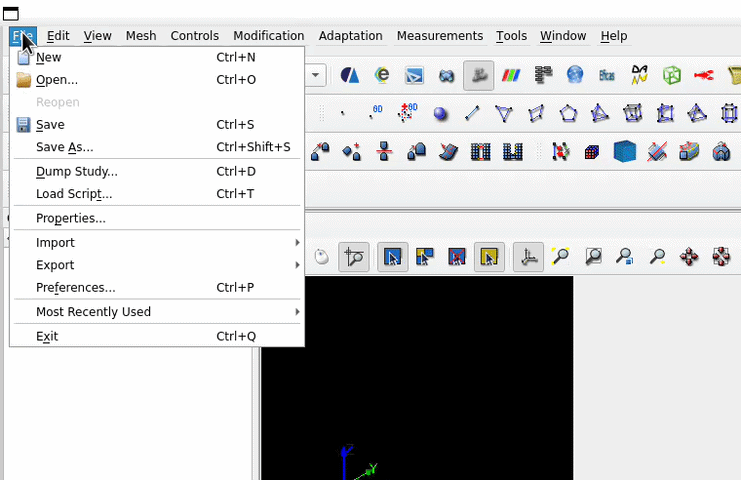Select Load Script... menu entry
741x480 pixels.
point(156,194)
